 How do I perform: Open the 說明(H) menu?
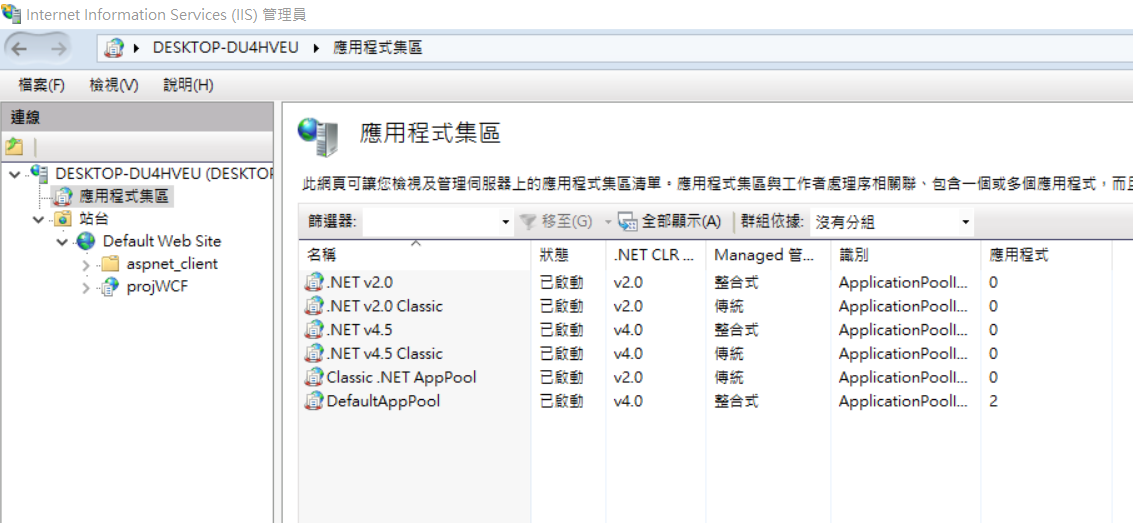[x=188, y=85]
